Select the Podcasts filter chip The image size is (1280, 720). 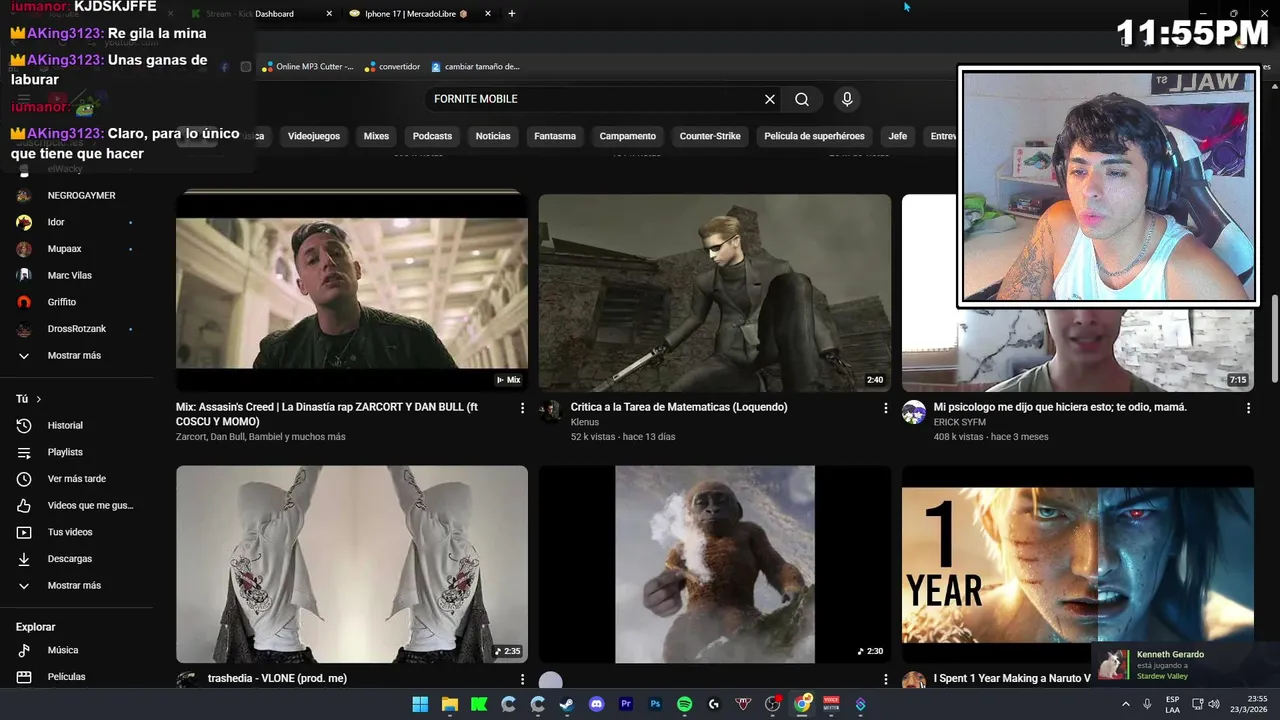click(x=432, y=136)
